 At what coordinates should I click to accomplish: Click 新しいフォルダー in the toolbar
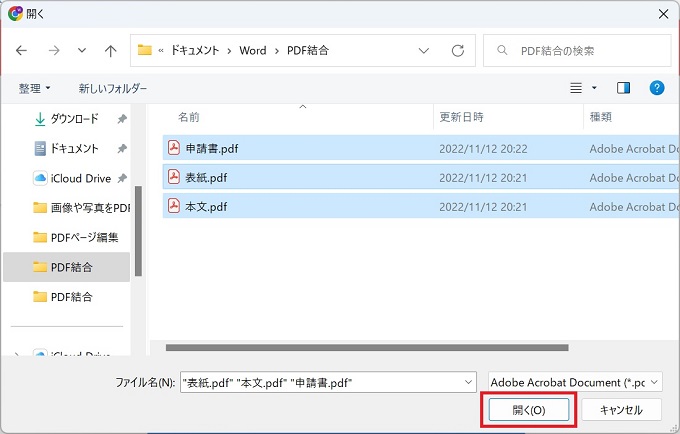[x=113, y=88]
